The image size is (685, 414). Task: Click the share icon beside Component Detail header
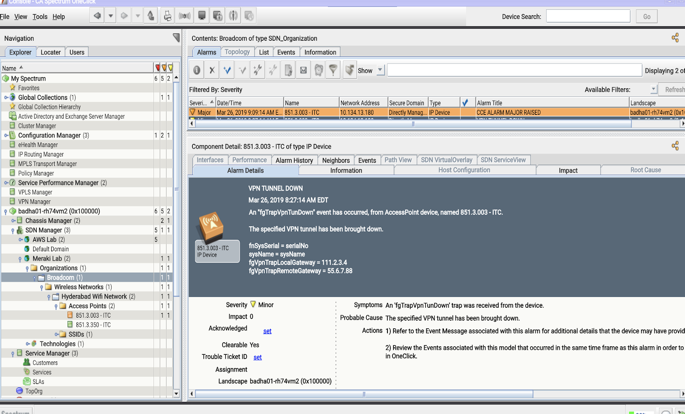pyautogui.click(x=675, y=146)
